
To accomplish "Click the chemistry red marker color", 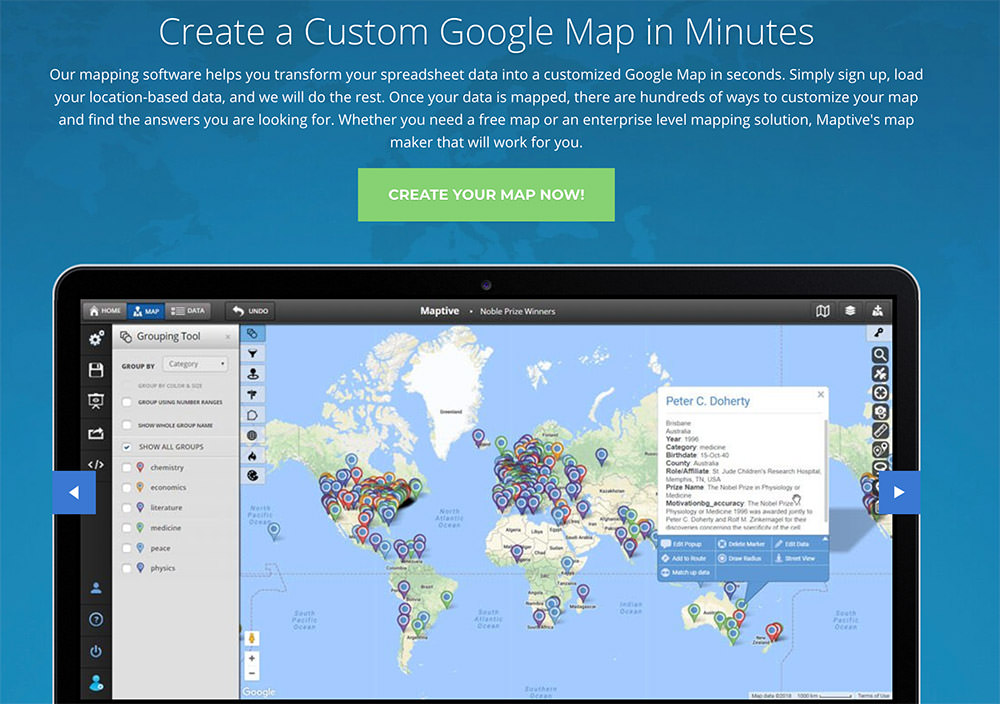I will (x=140, y=467).
